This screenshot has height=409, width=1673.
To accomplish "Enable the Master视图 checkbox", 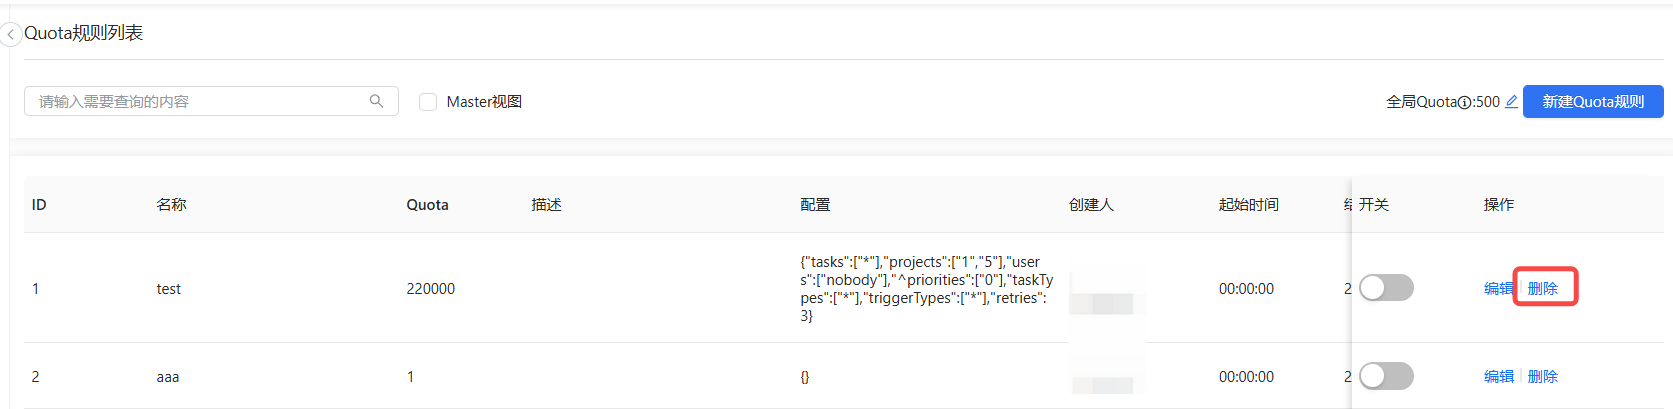I will (x=428, y=102).
